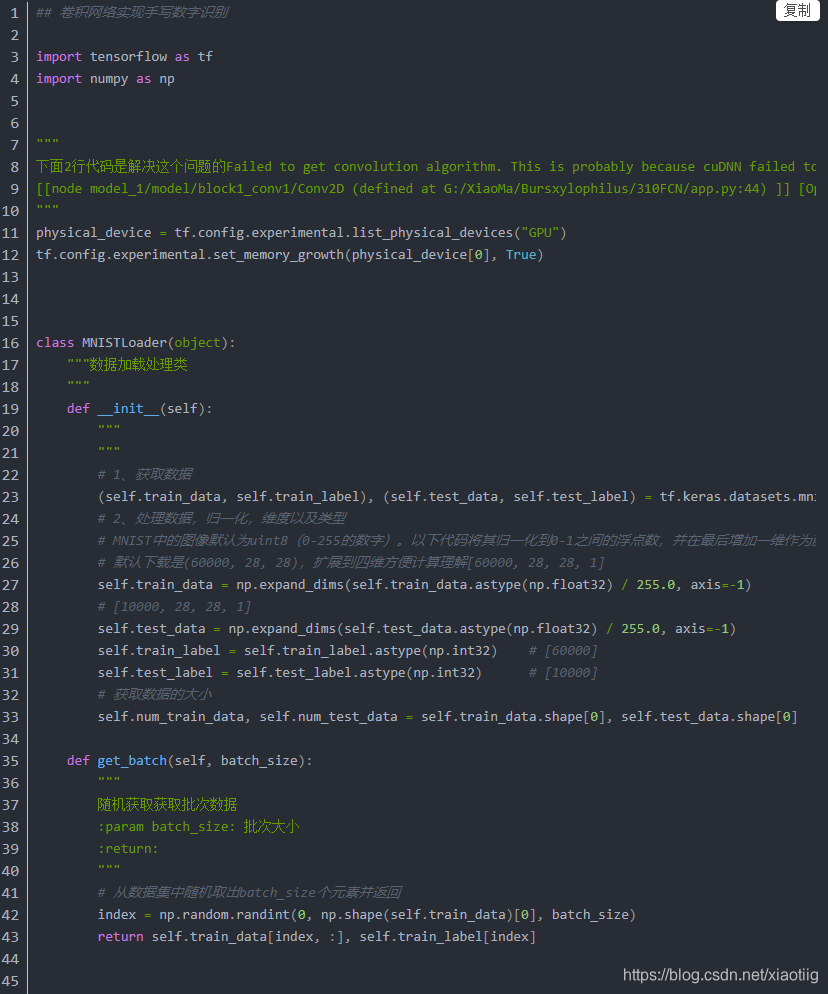The width and height of the screenshot is (828, 994).
Task: Click the ':param batch_size: 批次大小' line
Action: tap(198, 827)
